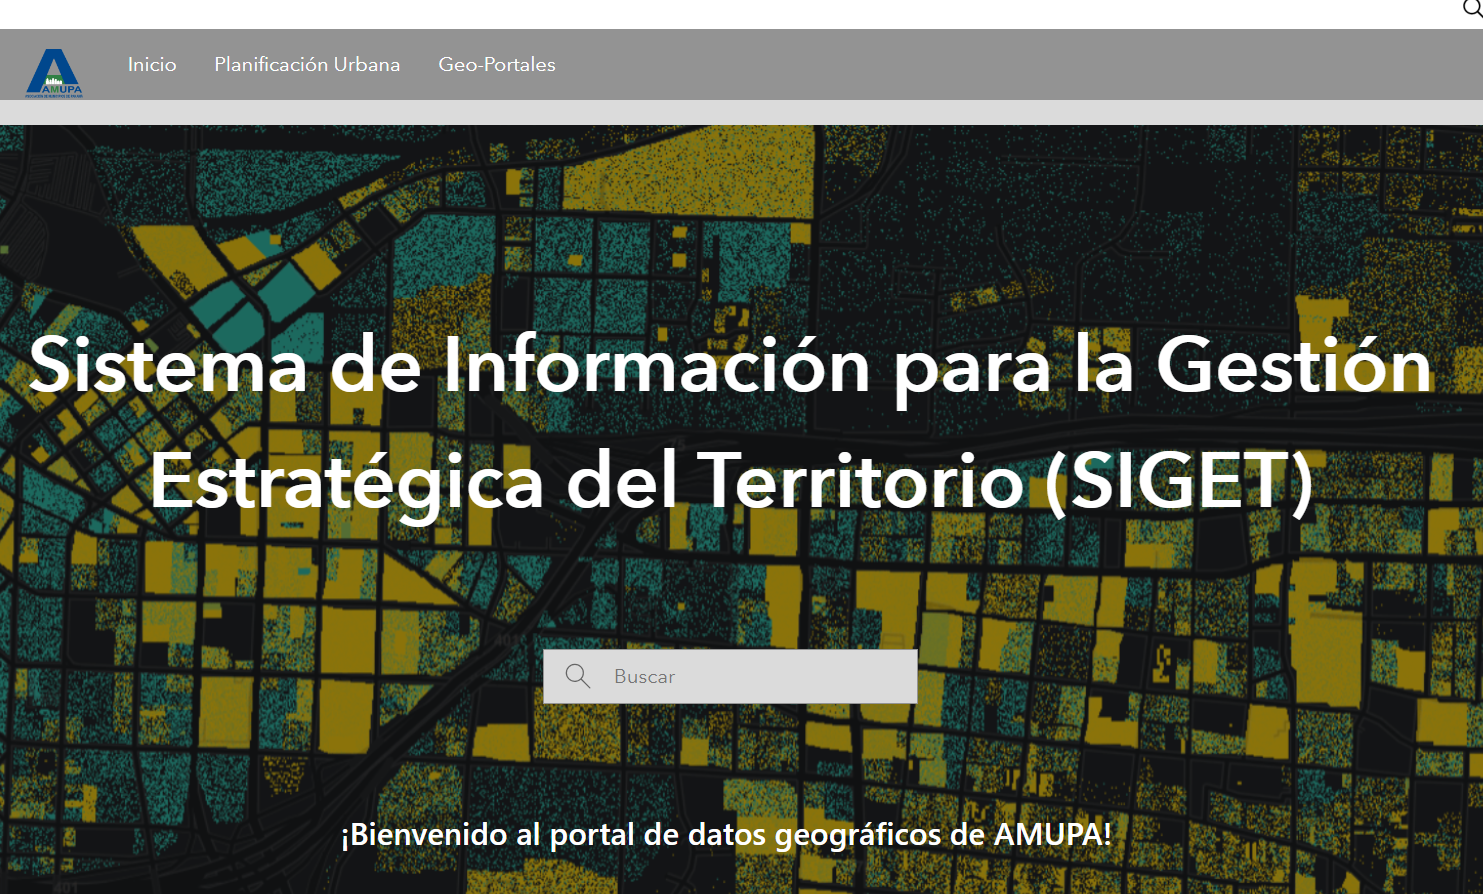Viewport: 1483px width, 894px height.
Task: Go to the Inicio page
Action: tap(152, 64)
